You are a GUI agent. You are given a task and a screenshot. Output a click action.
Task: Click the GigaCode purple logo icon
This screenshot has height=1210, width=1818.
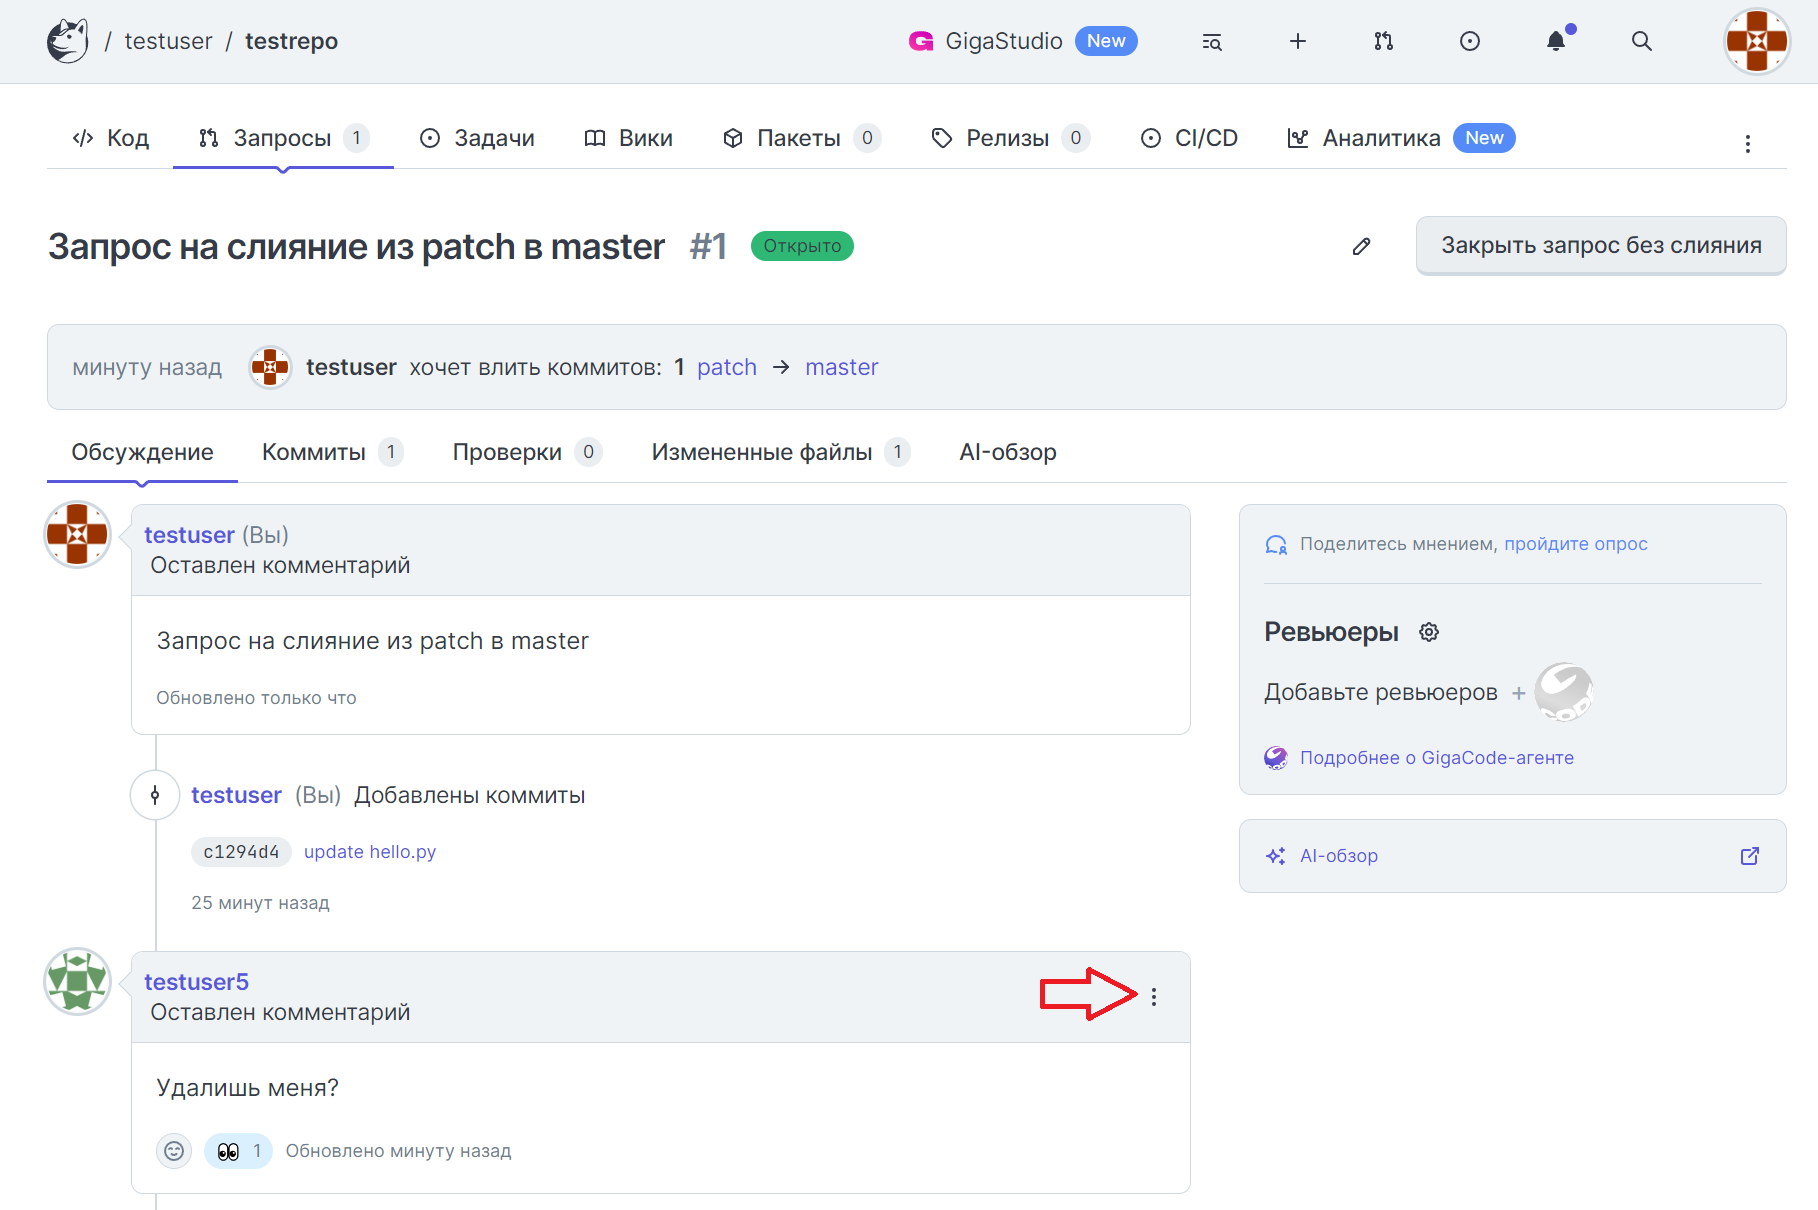[x=1276, y=758]
